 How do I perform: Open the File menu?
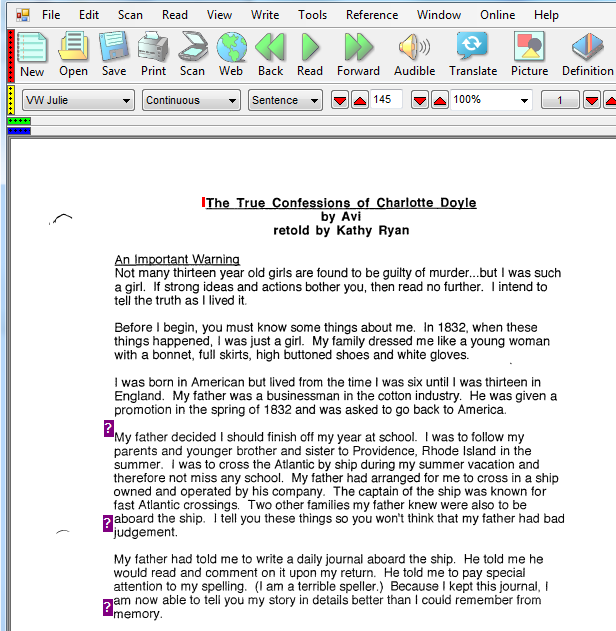[x=51, y=15]
